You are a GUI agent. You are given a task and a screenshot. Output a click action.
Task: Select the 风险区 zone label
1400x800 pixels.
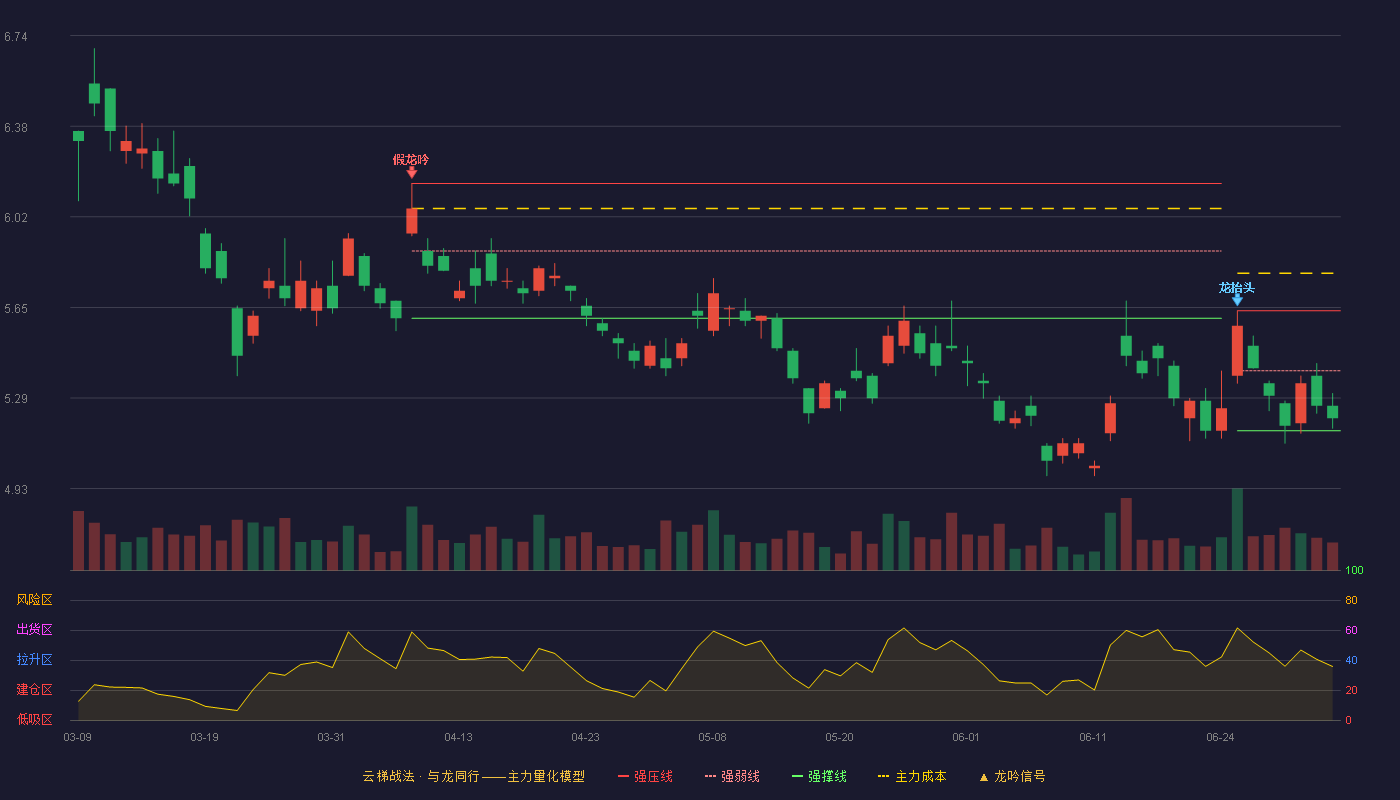[34, 600]
